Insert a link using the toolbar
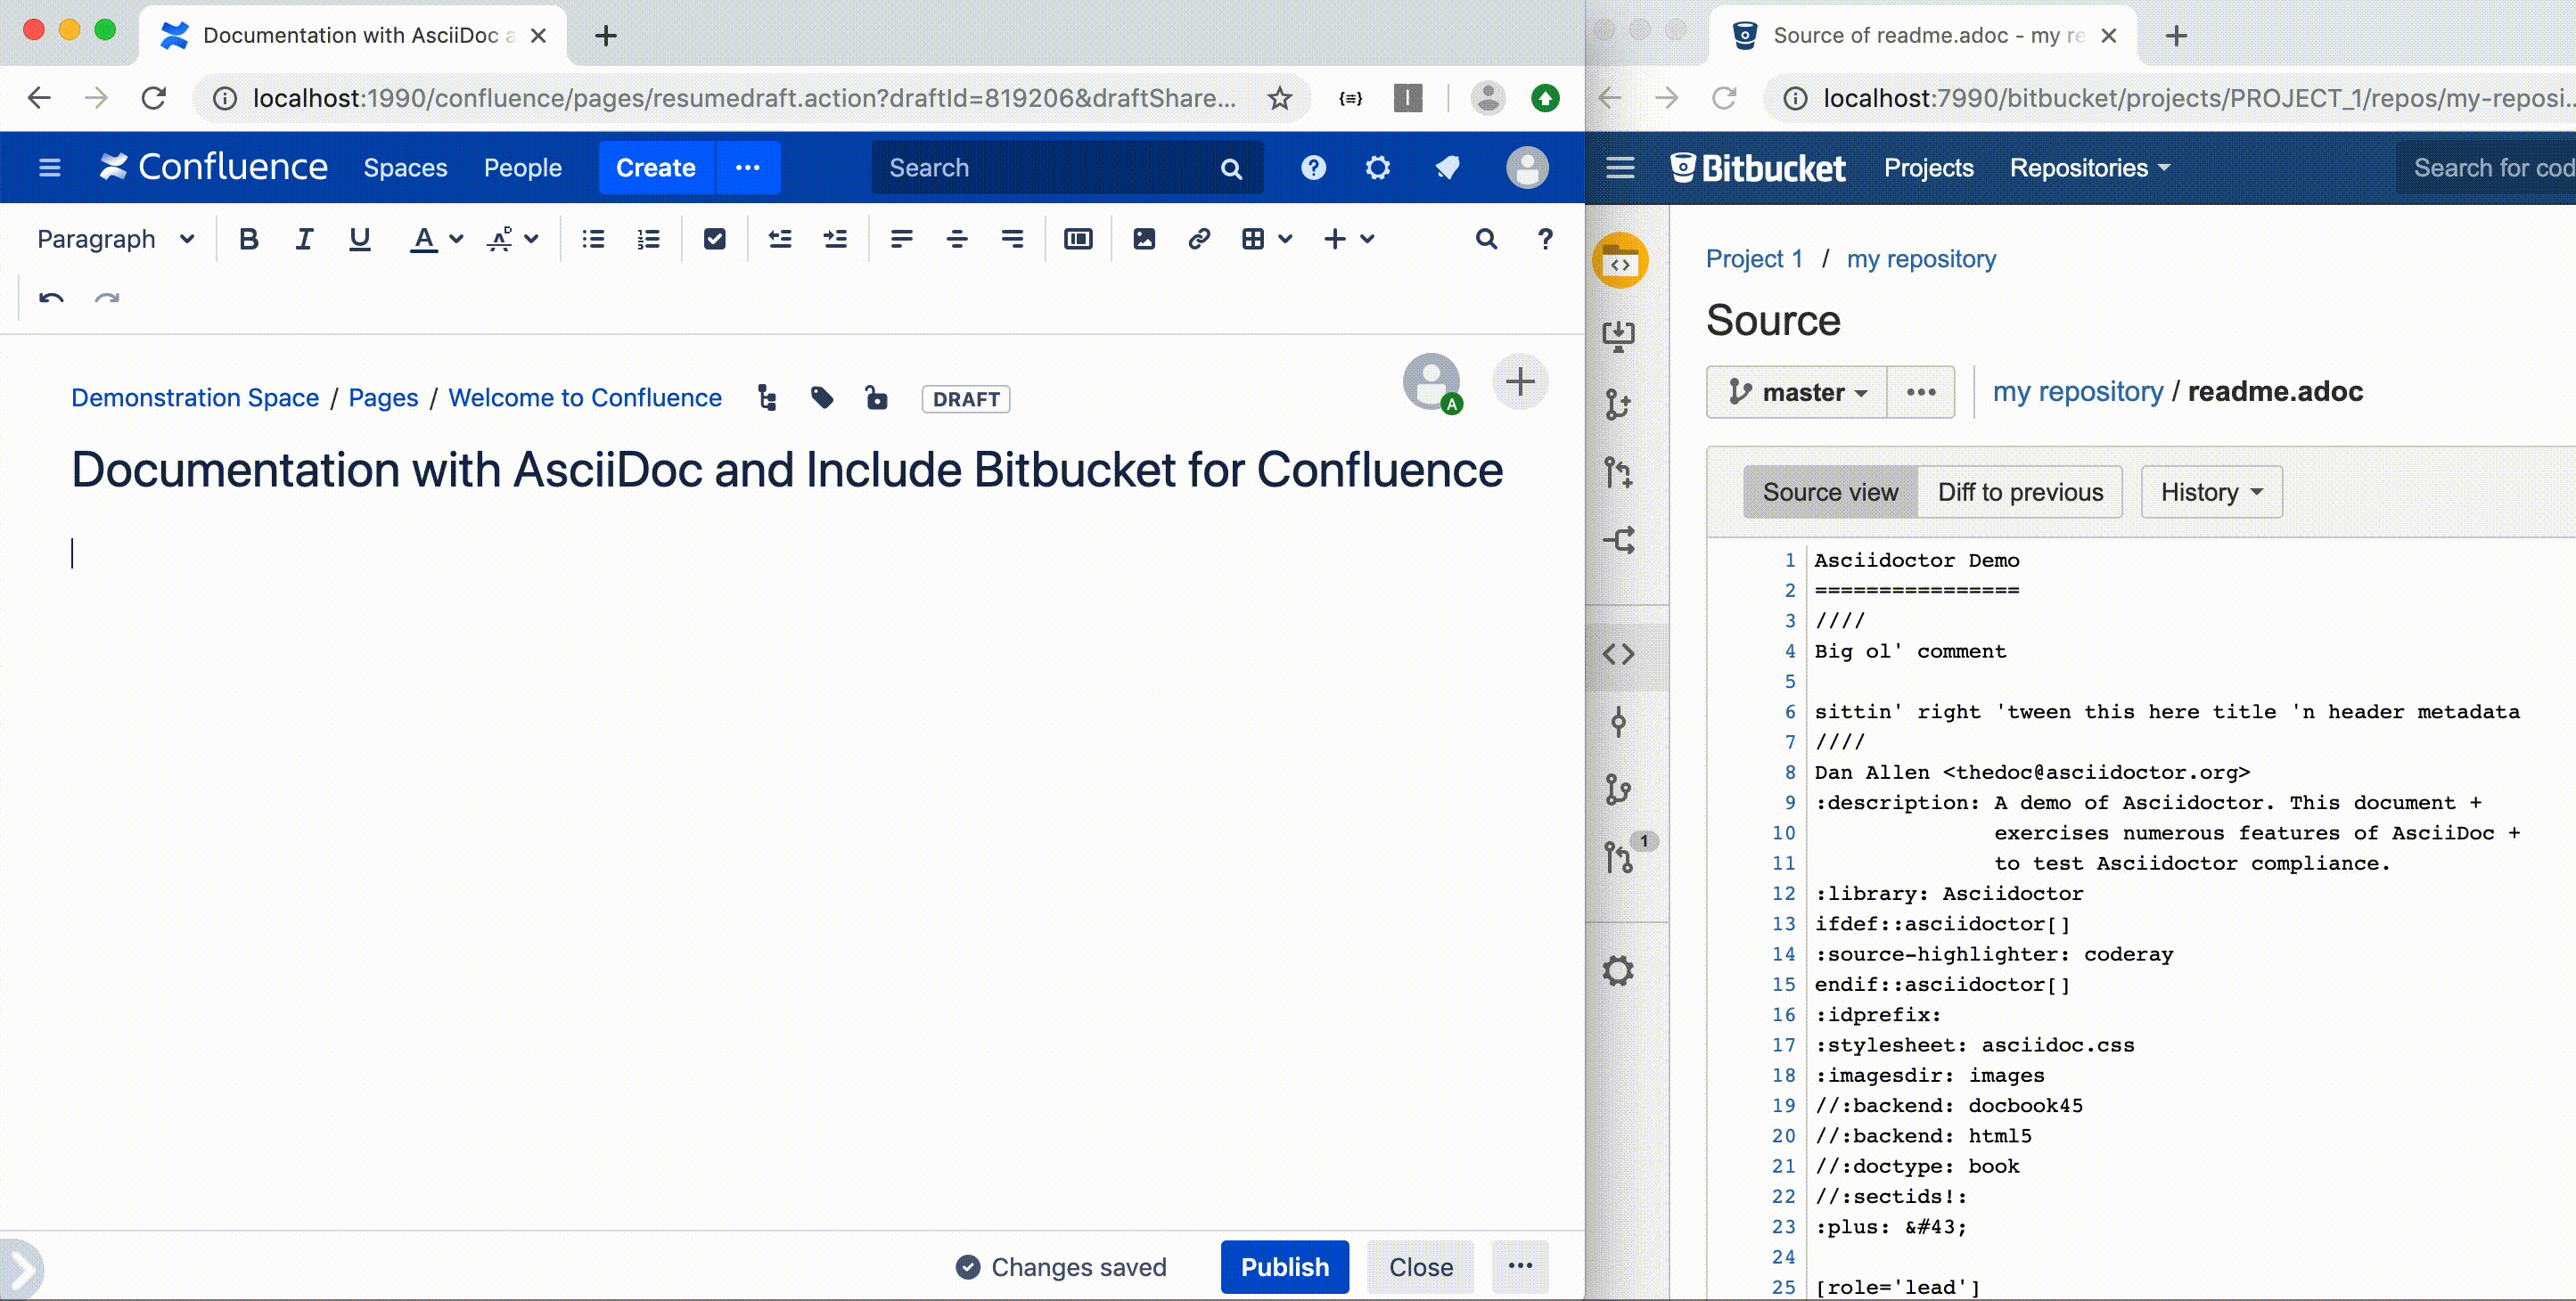 click(x=1198, y=239)
